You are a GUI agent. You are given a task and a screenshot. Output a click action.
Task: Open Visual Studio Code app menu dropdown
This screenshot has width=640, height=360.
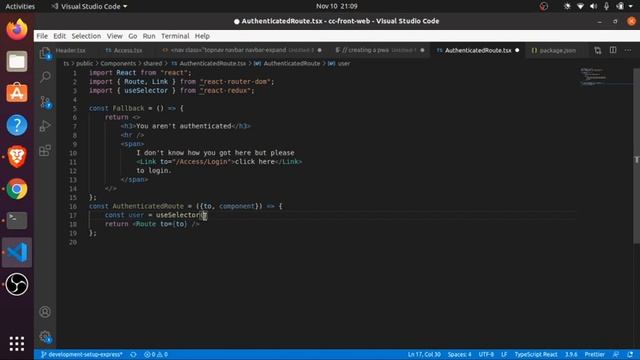pos(89,6)
